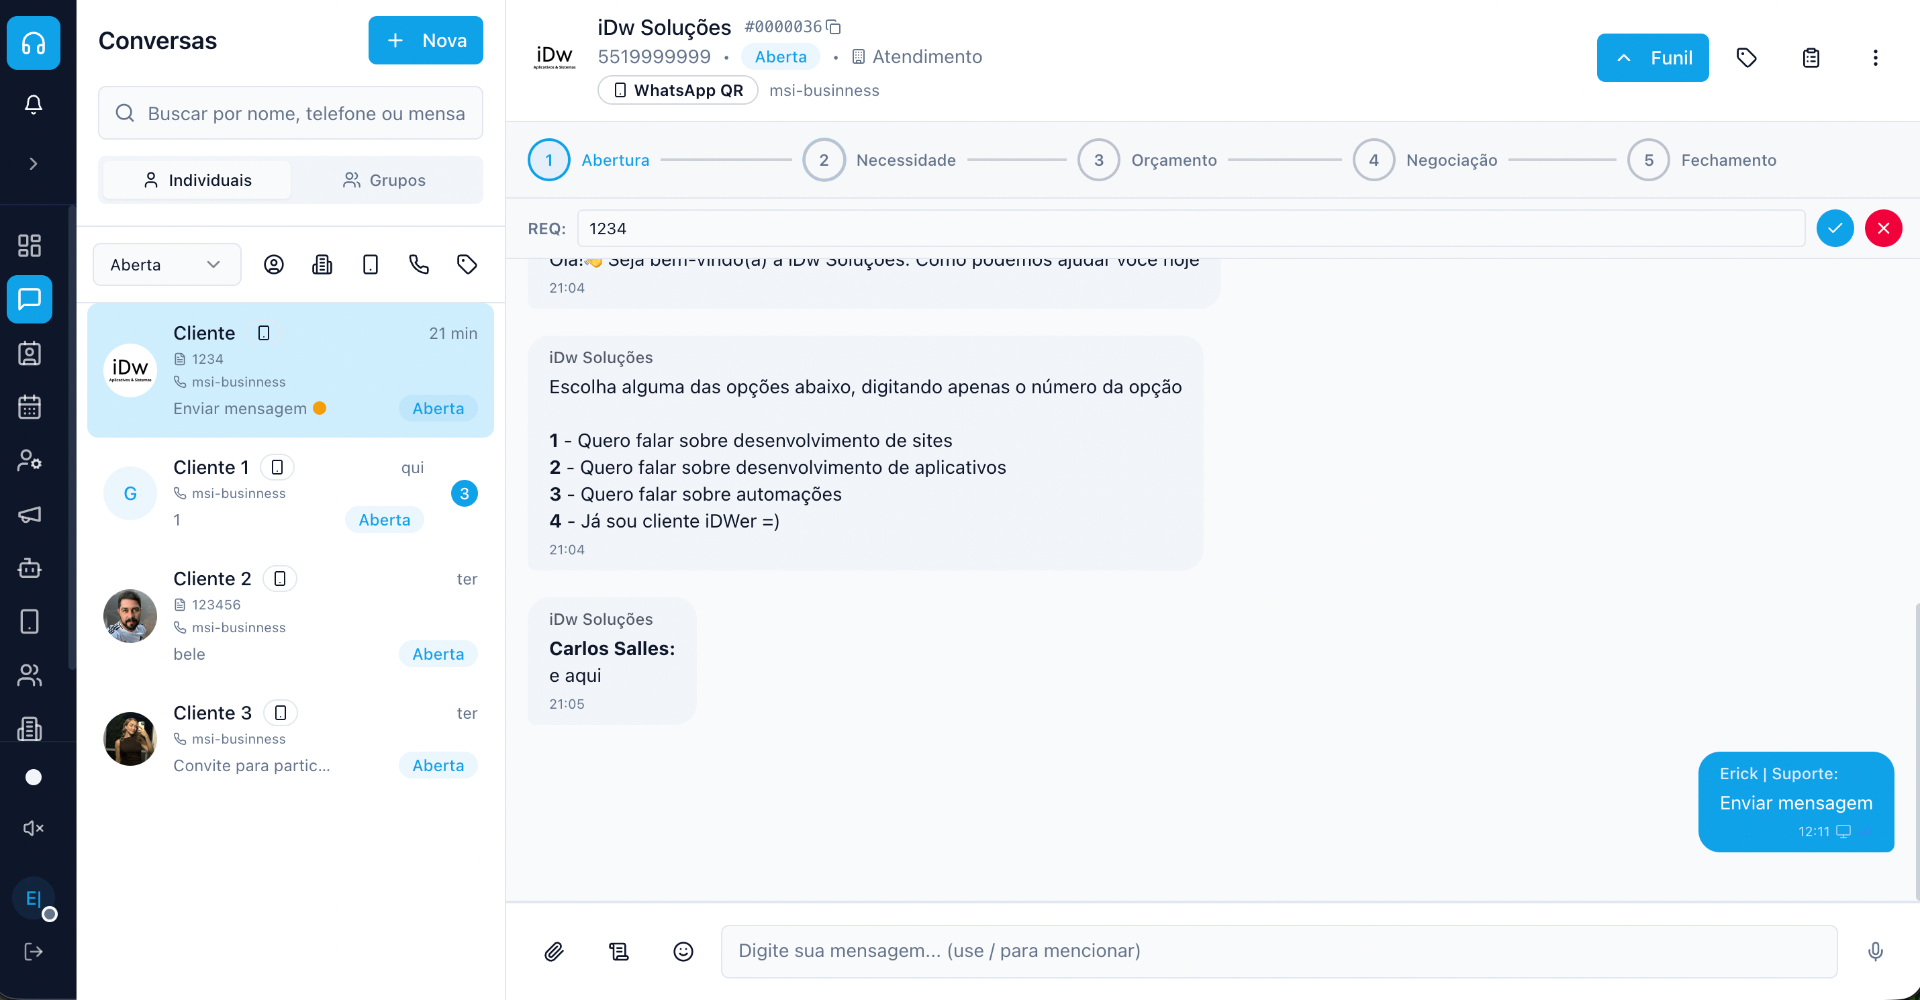Open the three-dot menu in conversation header

coord(1875,57)
